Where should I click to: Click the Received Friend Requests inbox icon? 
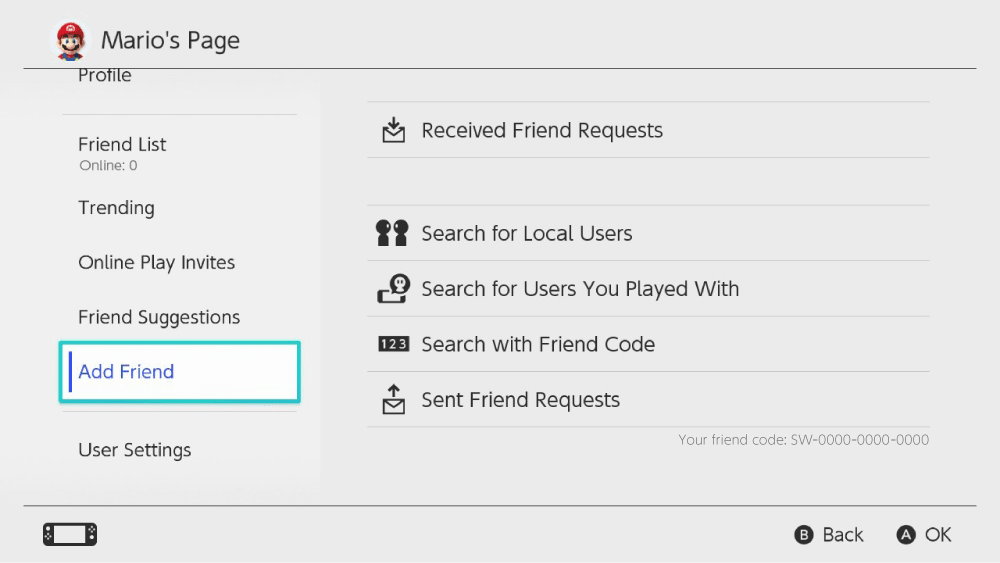coord(394,130)
